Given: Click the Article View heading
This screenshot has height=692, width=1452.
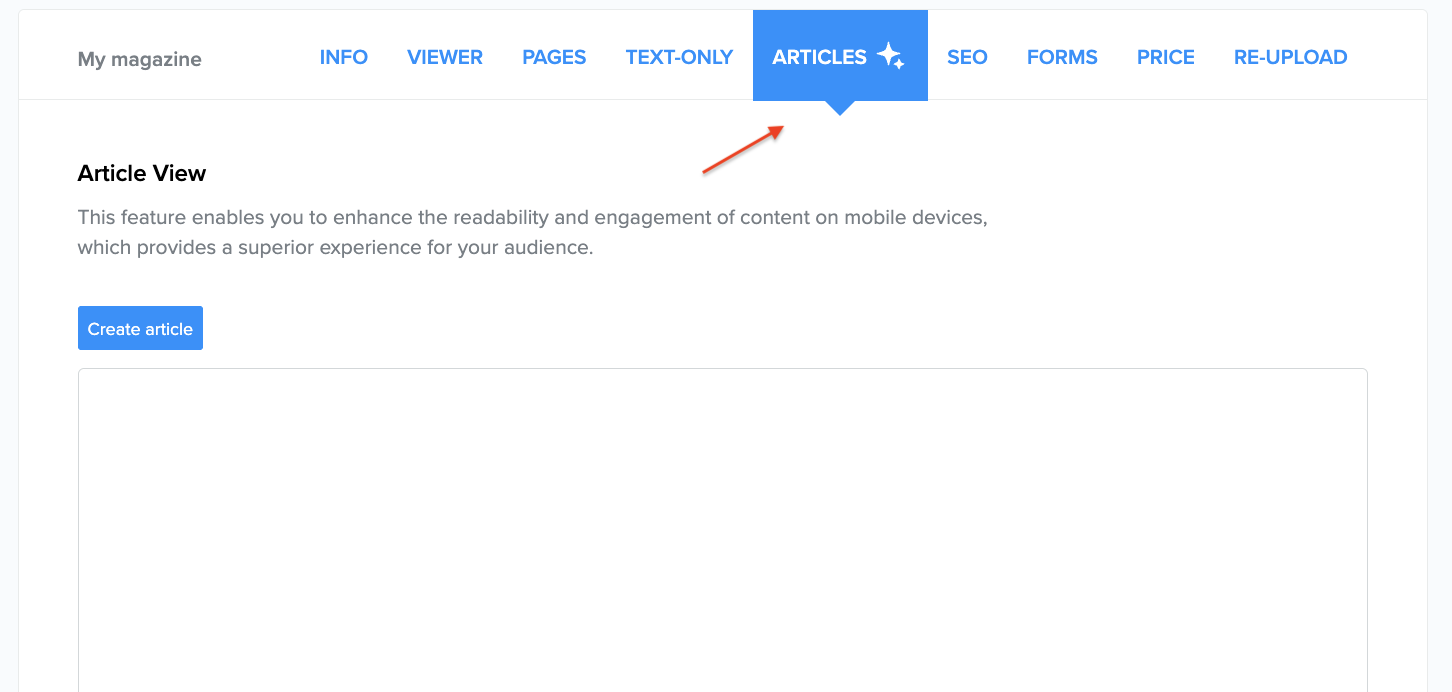Looking at the screenshot, I should pos(141,173).
